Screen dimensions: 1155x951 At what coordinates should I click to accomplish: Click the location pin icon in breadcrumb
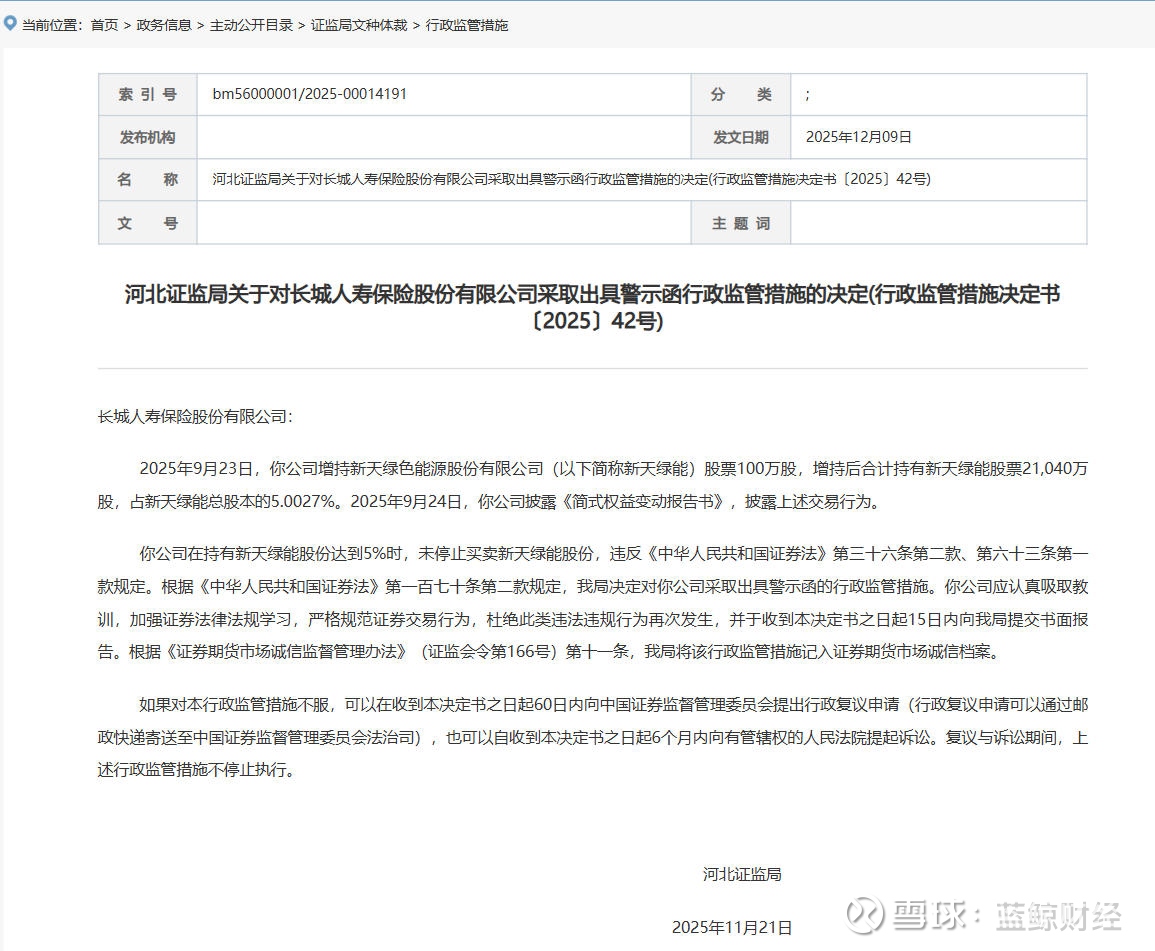click(10, 23)
